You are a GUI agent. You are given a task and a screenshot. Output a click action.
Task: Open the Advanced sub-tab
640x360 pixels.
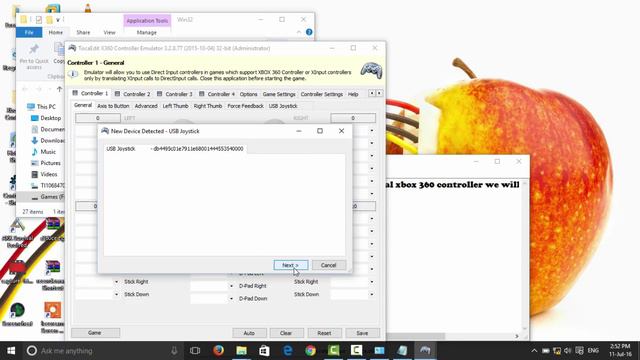point(146,106)
